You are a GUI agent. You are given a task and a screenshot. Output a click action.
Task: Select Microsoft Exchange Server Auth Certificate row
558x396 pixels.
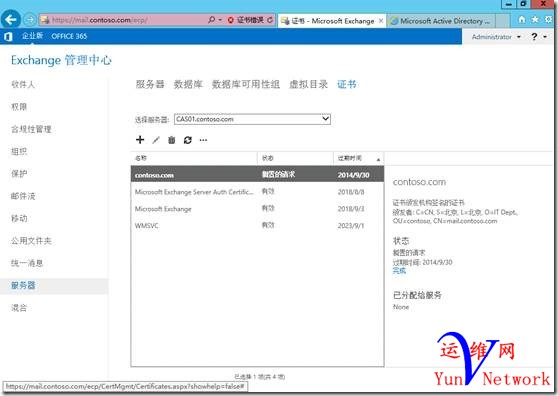257,192
